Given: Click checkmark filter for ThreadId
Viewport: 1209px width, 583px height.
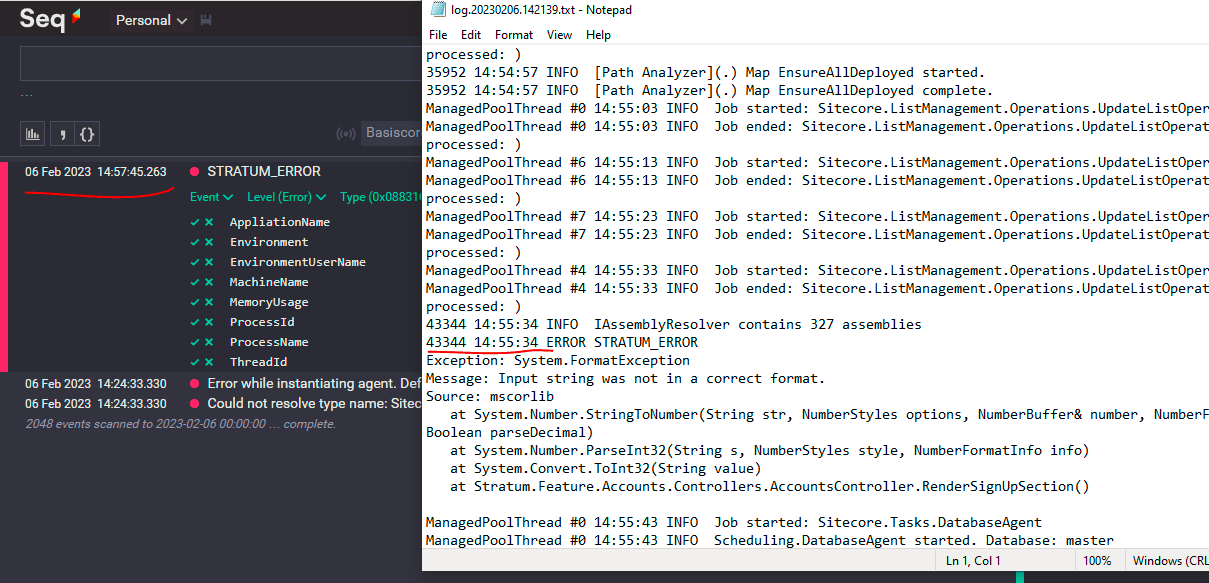Looking at the screenshot, I should [x=195, y=362].
